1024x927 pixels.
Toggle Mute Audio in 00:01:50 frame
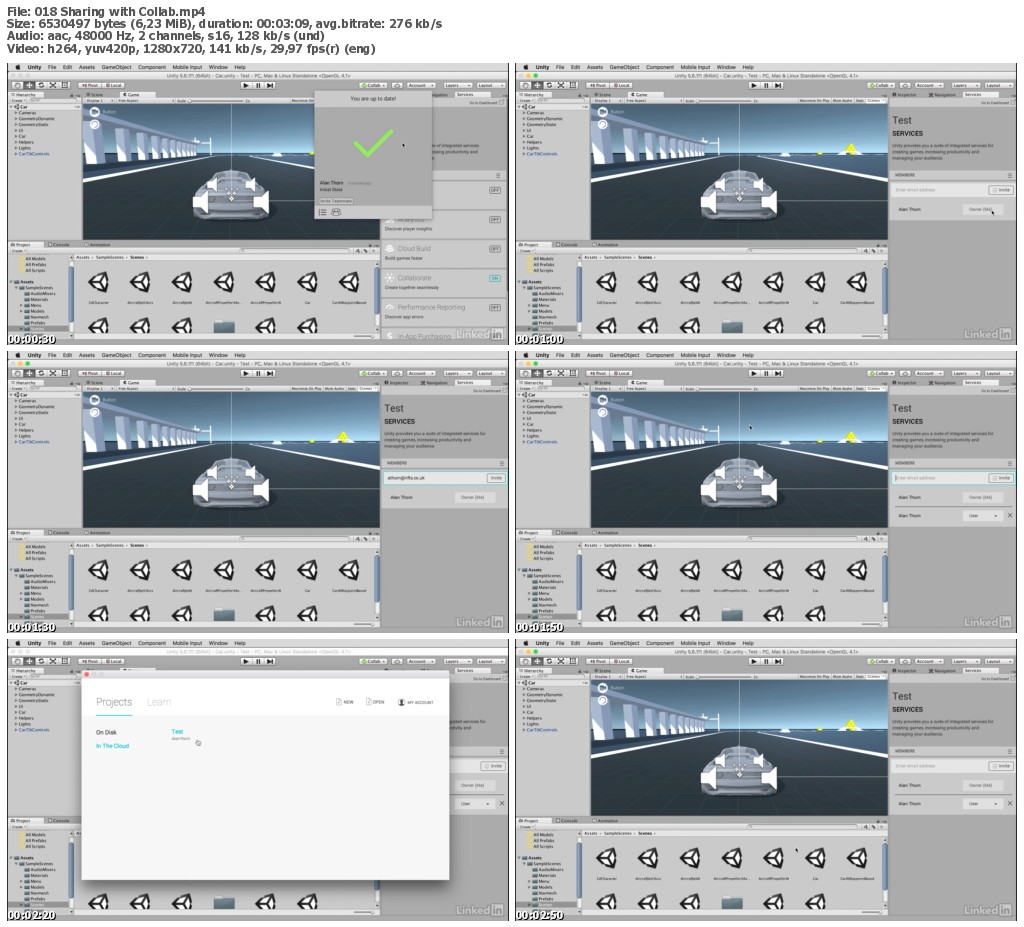pyautogui.click(x=842, y=389)
